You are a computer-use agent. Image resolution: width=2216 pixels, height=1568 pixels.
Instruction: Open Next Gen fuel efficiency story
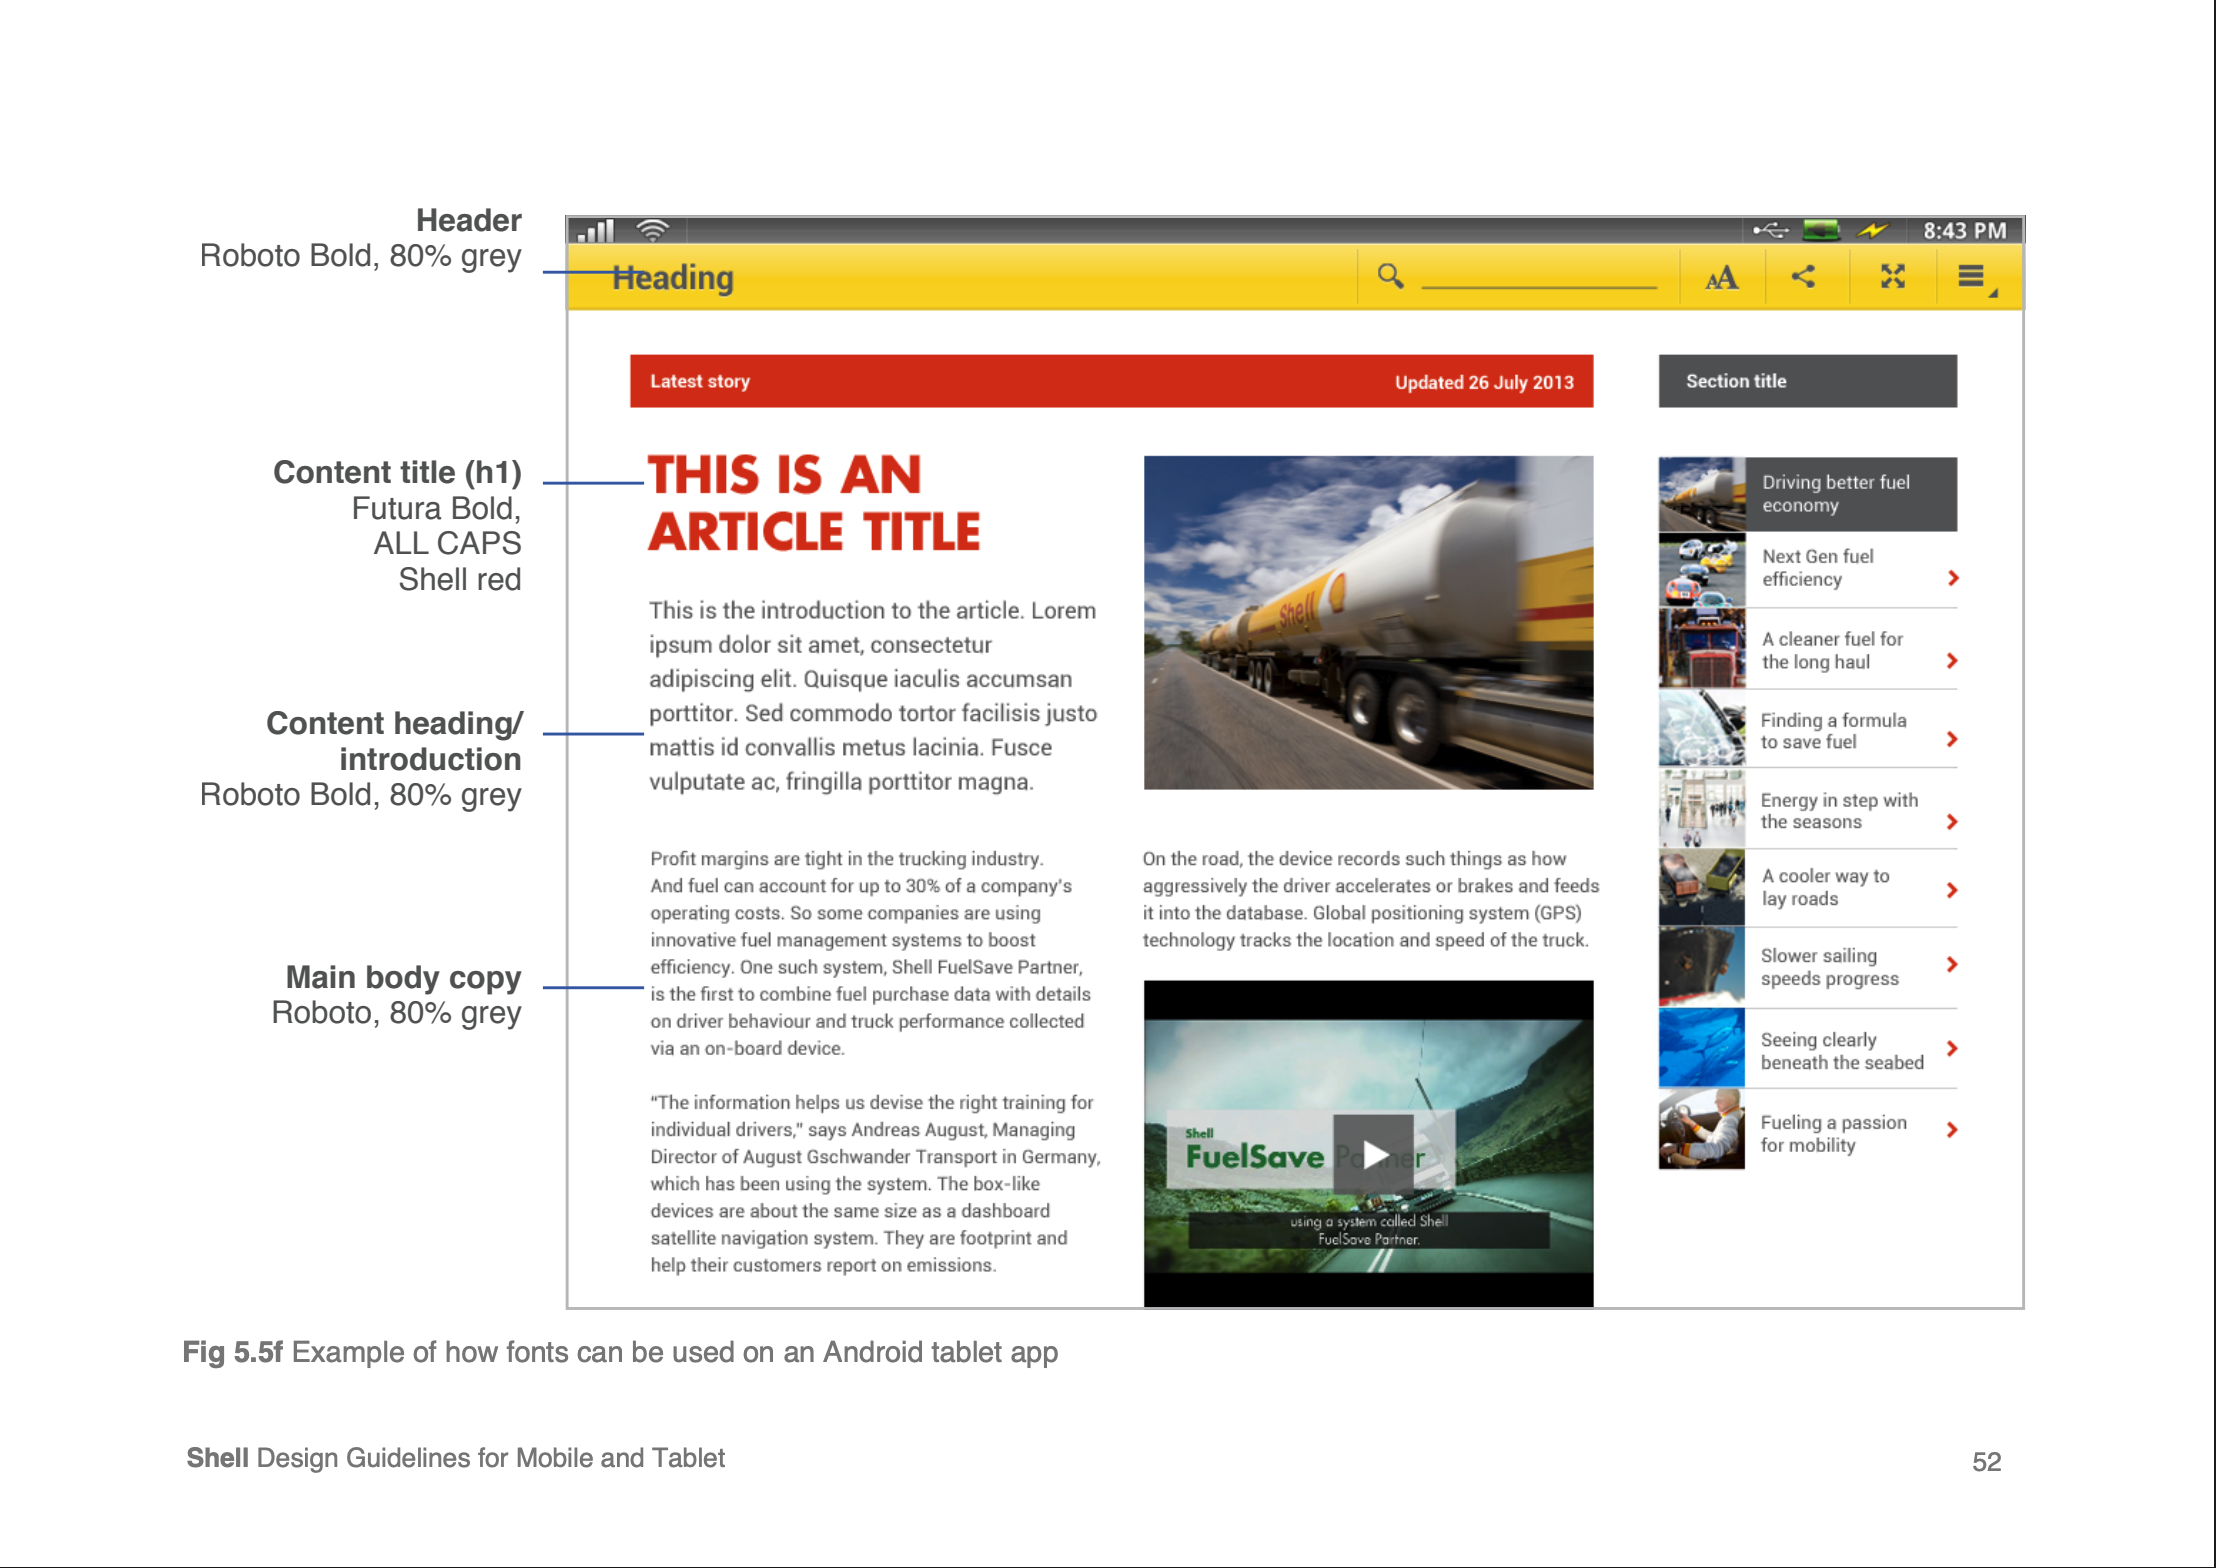[x=1807, y=569]
